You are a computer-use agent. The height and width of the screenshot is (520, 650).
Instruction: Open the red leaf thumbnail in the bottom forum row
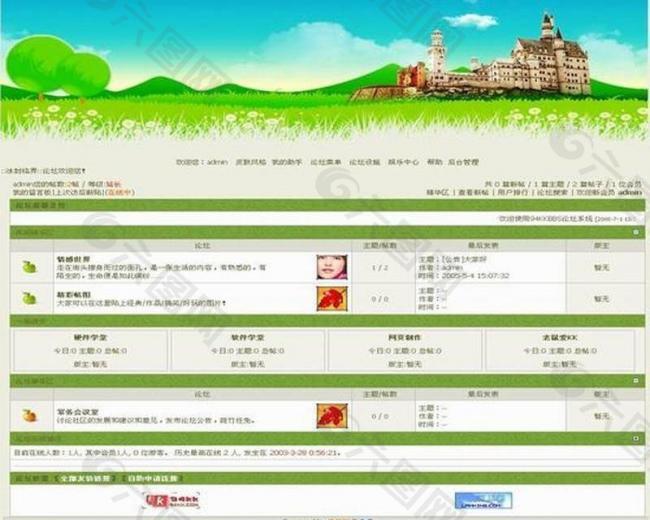(332, 416)
